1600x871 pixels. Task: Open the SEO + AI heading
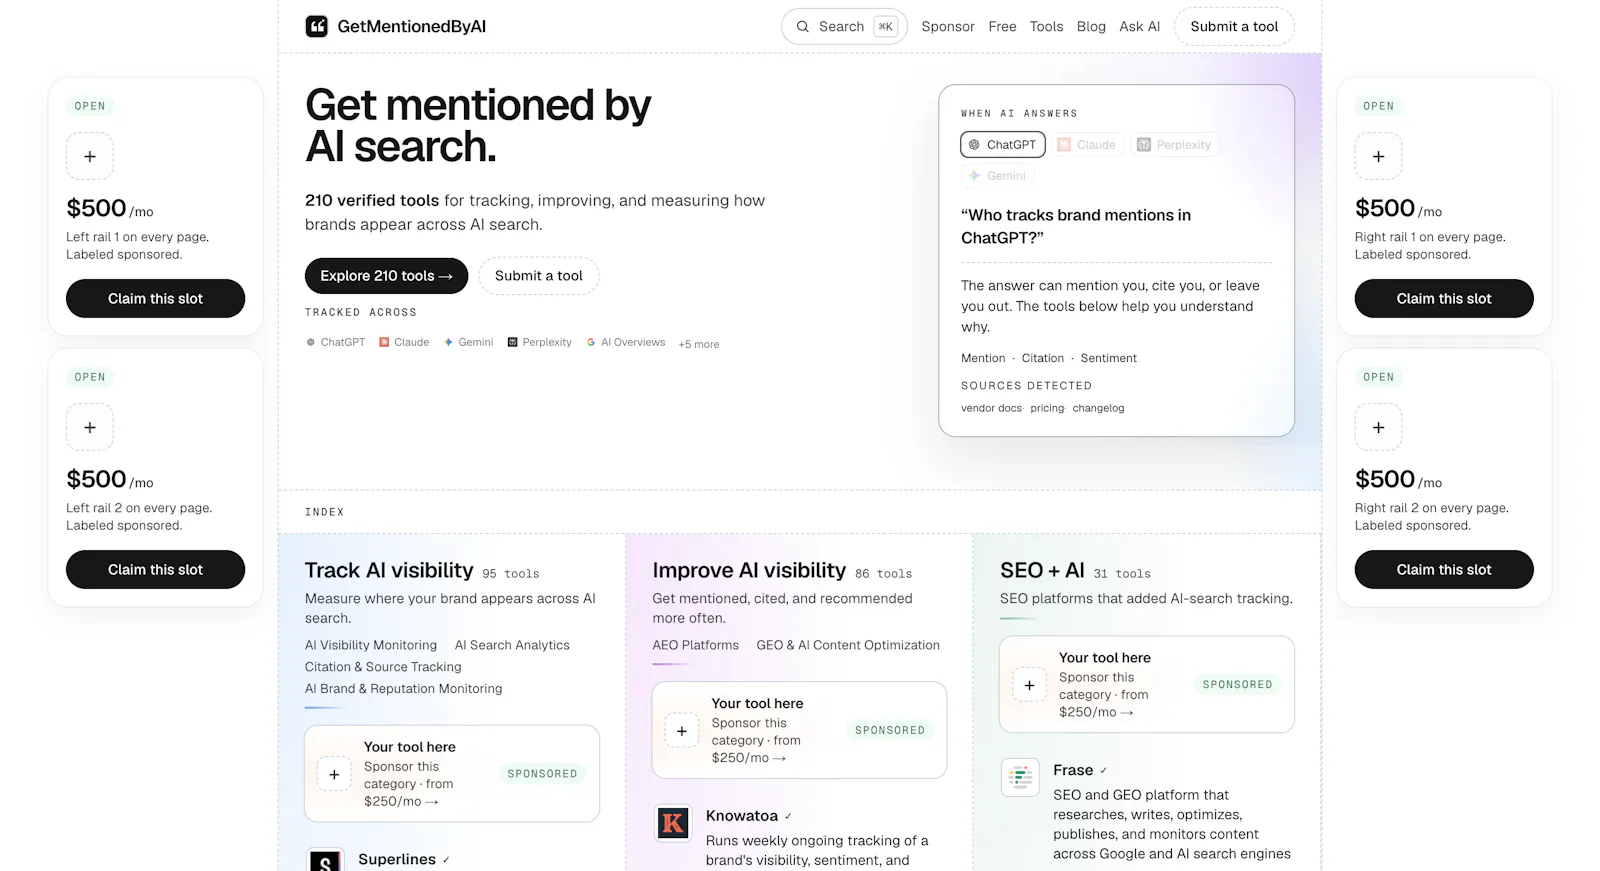1042,570
